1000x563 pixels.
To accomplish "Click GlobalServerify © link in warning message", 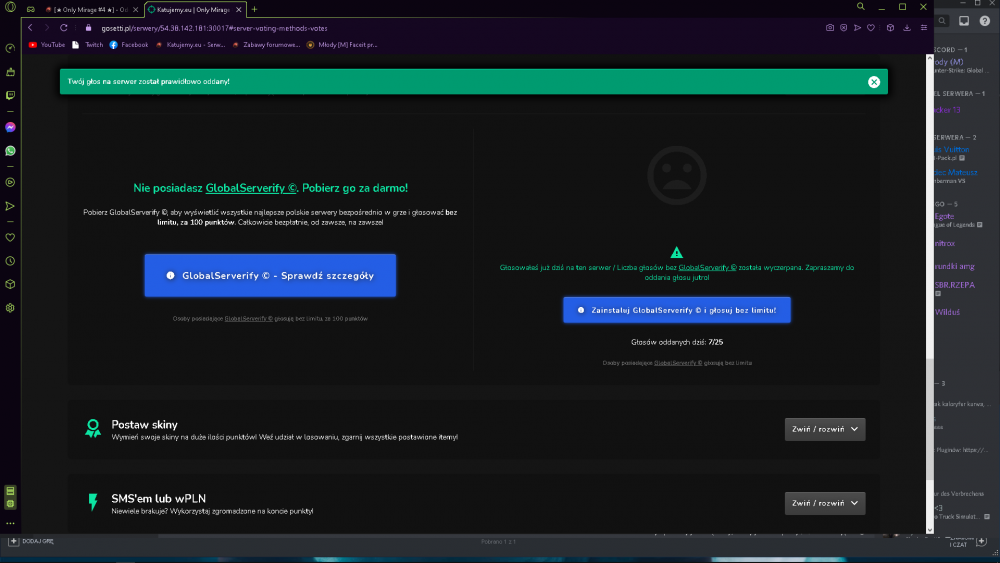I will pos(707,268).
